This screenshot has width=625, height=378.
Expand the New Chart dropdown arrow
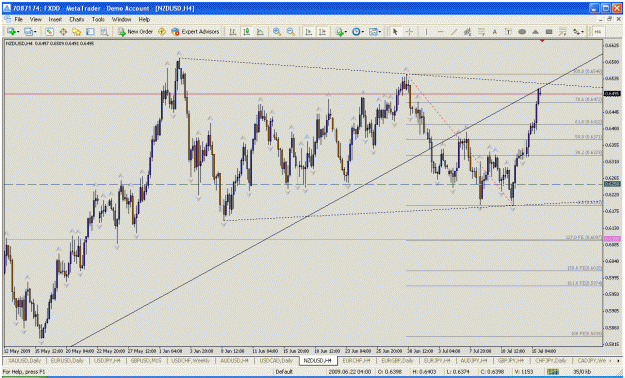tap(18, 32)
